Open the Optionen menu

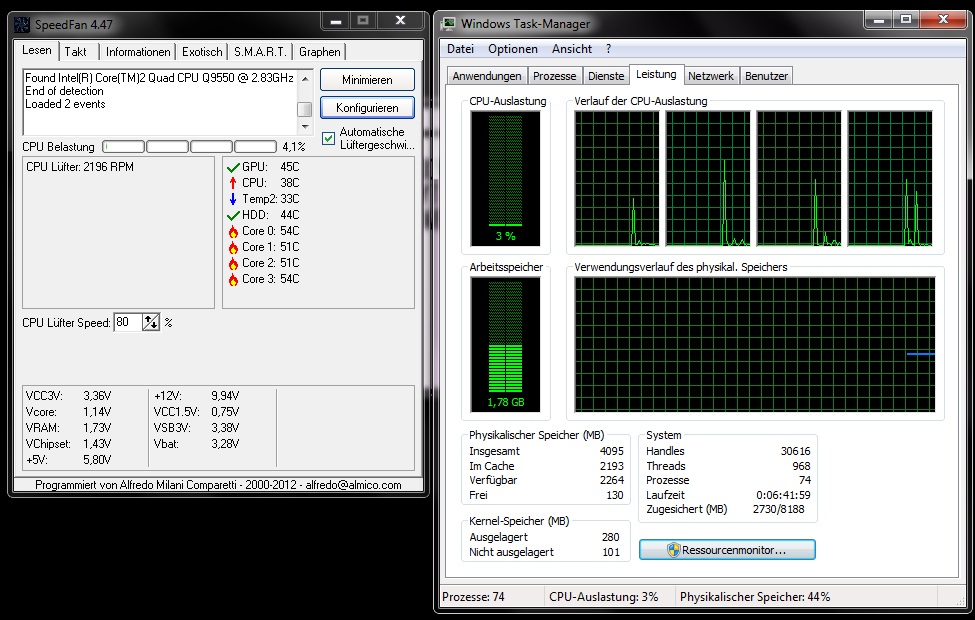click(x=512, y=49)
